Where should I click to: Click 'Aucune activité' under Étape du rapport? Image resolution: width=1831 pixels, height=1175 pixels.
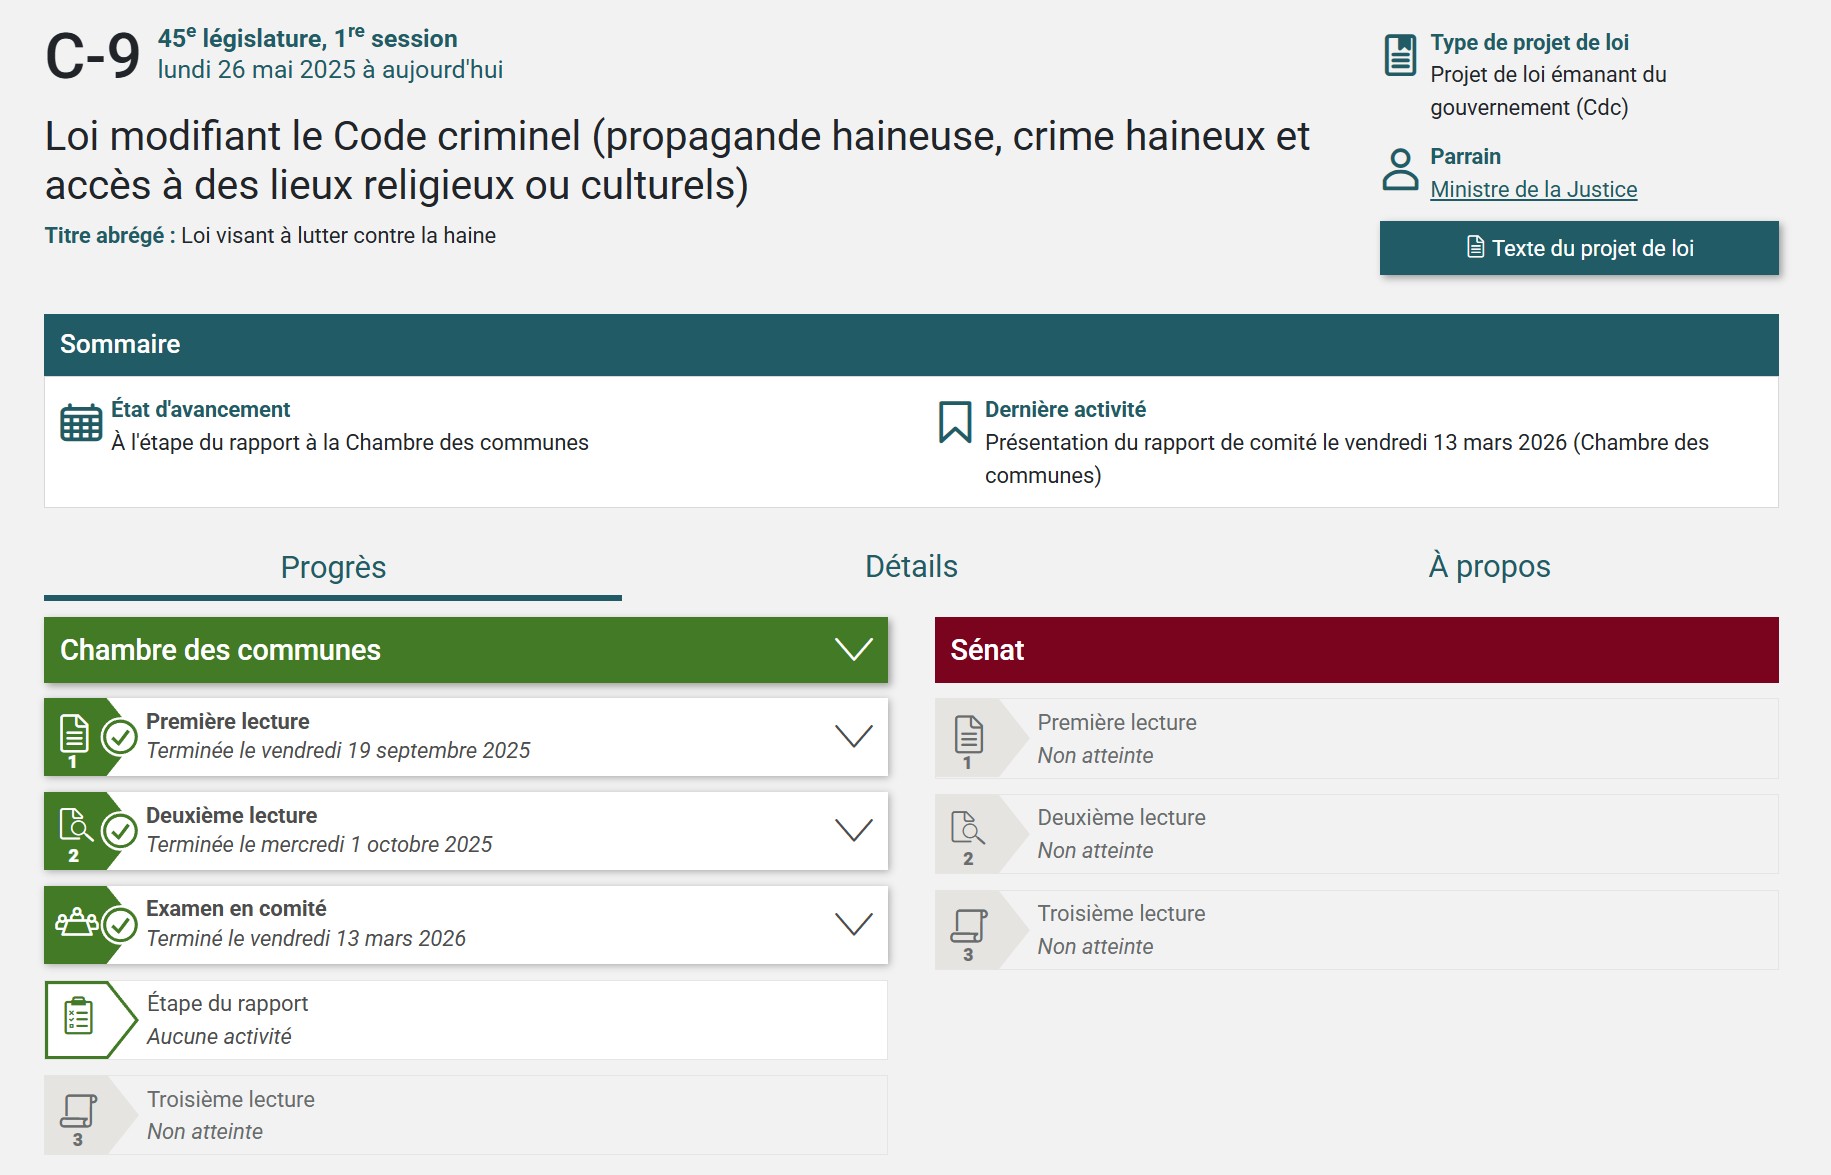[219, 1037]
